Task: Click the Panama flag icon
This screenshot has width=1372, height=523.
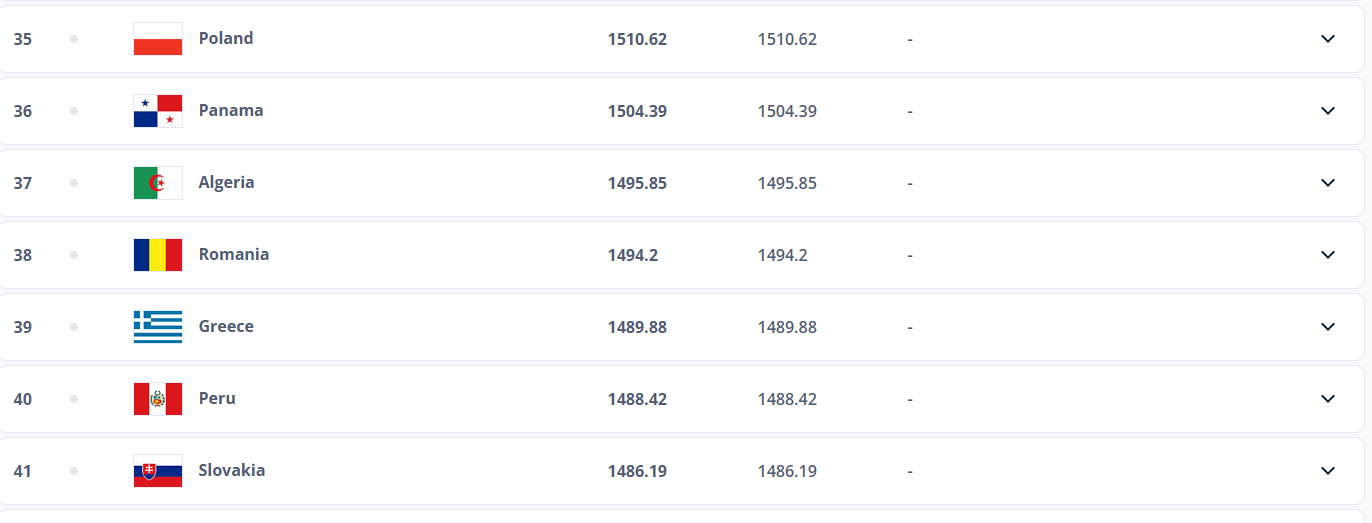Action: click(x=158, y=111)
